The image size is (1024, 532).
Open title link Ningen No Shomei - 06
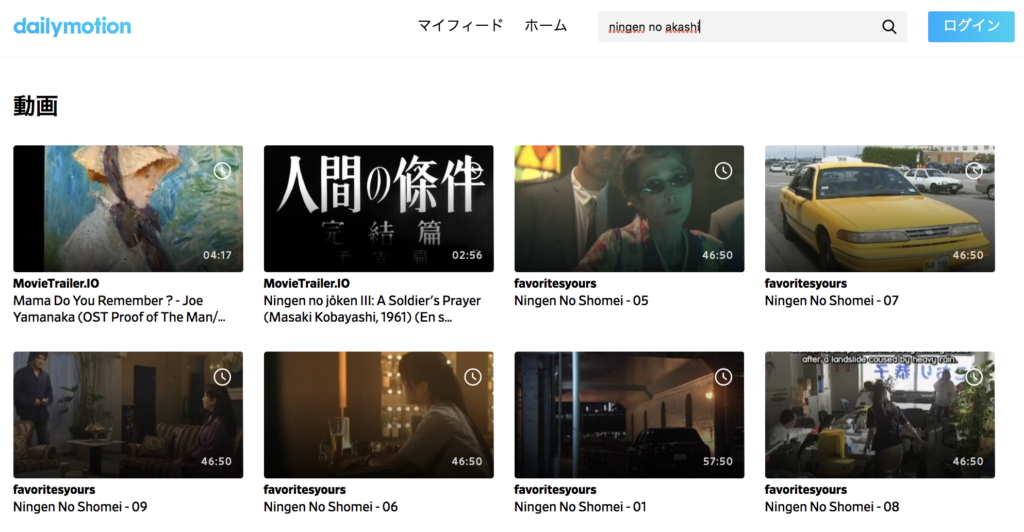point(330,507)
